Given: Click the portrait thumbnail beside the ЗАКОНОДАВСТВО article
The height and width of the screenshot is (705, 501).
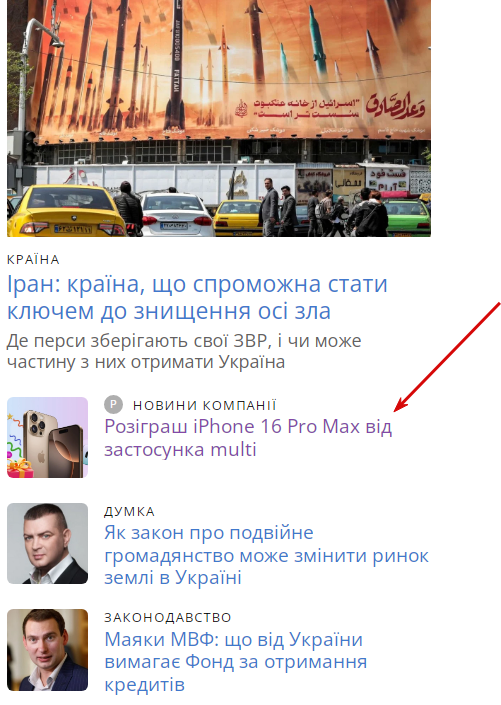Looking at the screenshot, I should click(x=47, y=650).
